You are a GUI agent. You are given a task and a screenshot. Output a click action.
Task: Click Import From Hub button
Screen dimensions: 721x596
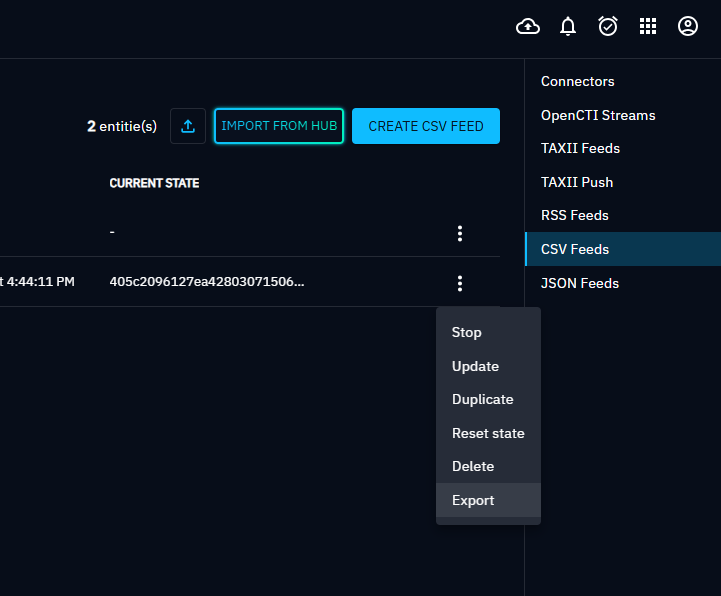tap(279, 126)
